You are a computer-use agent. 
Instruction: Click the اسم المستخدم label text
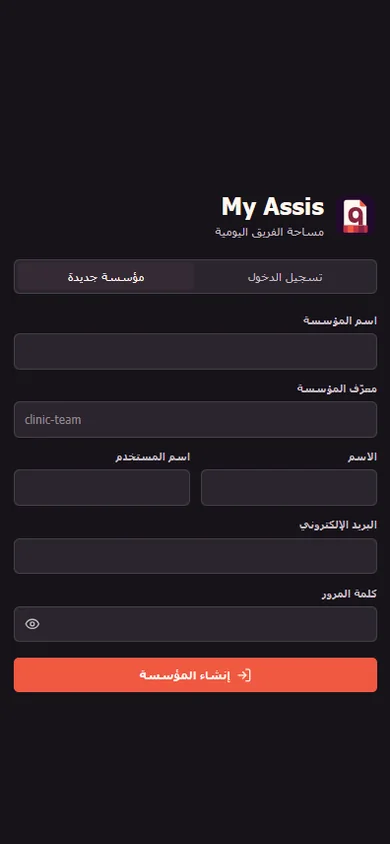tap(152, 457)
